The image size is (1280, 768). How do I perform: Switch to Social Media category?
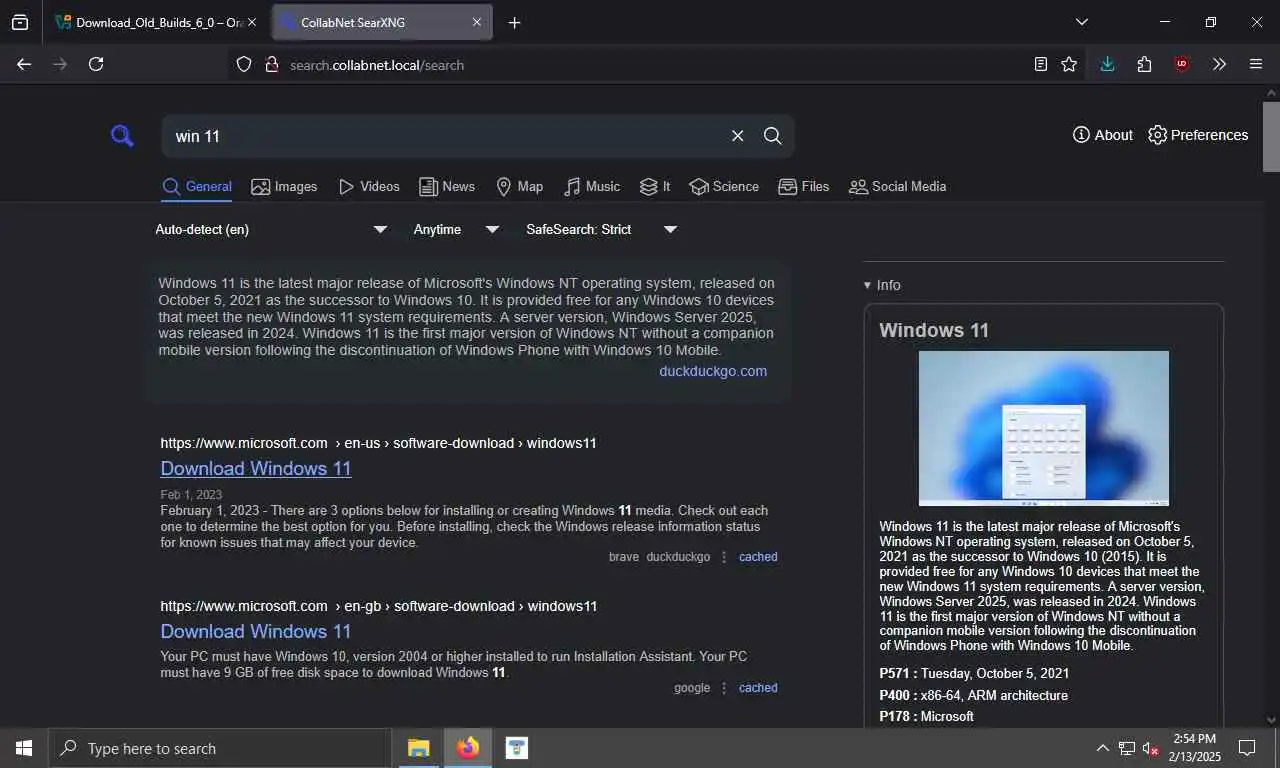click(897, 186)
